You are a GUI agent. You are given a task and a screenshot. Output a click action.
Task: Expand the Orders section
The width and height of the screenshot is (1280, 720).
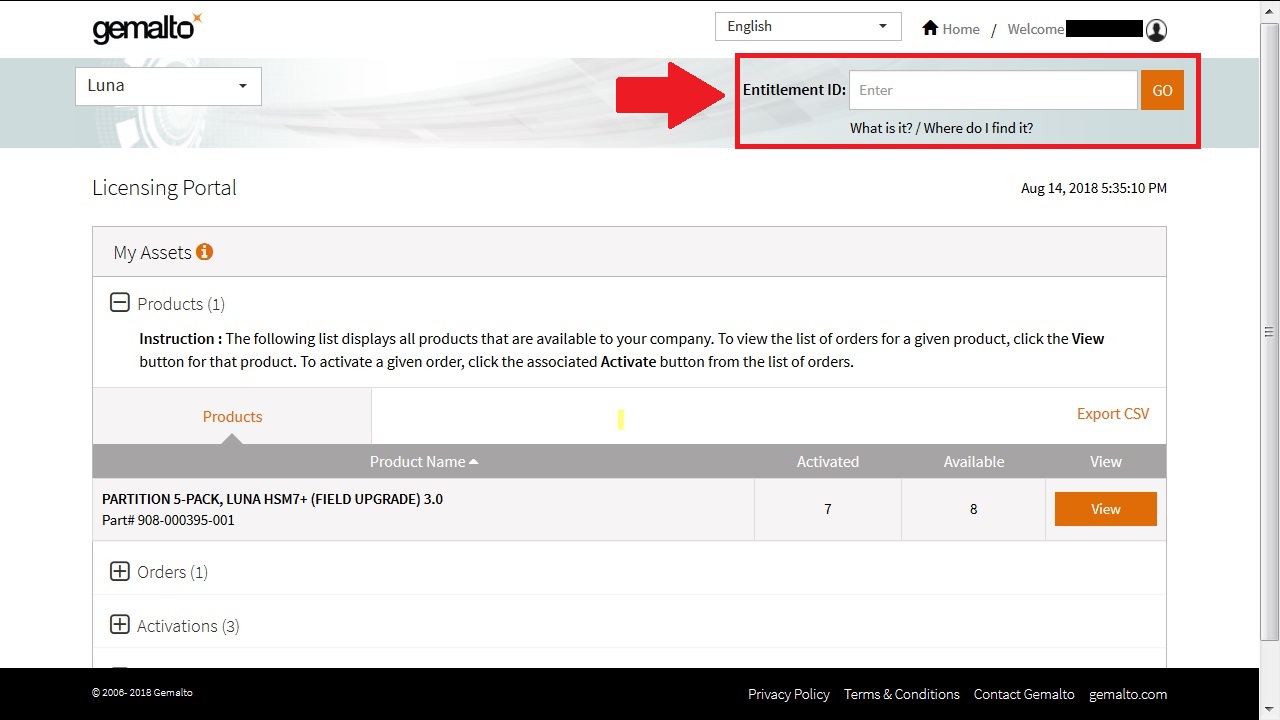119,571
